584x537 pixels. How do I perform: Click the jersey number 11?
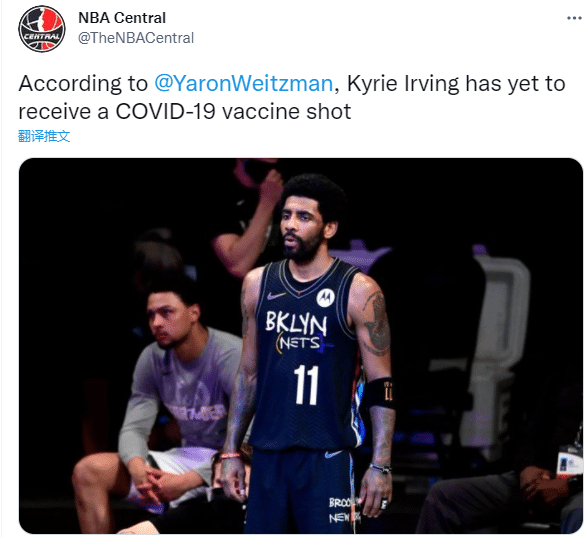pyautogui.click(x=307, y=385)
